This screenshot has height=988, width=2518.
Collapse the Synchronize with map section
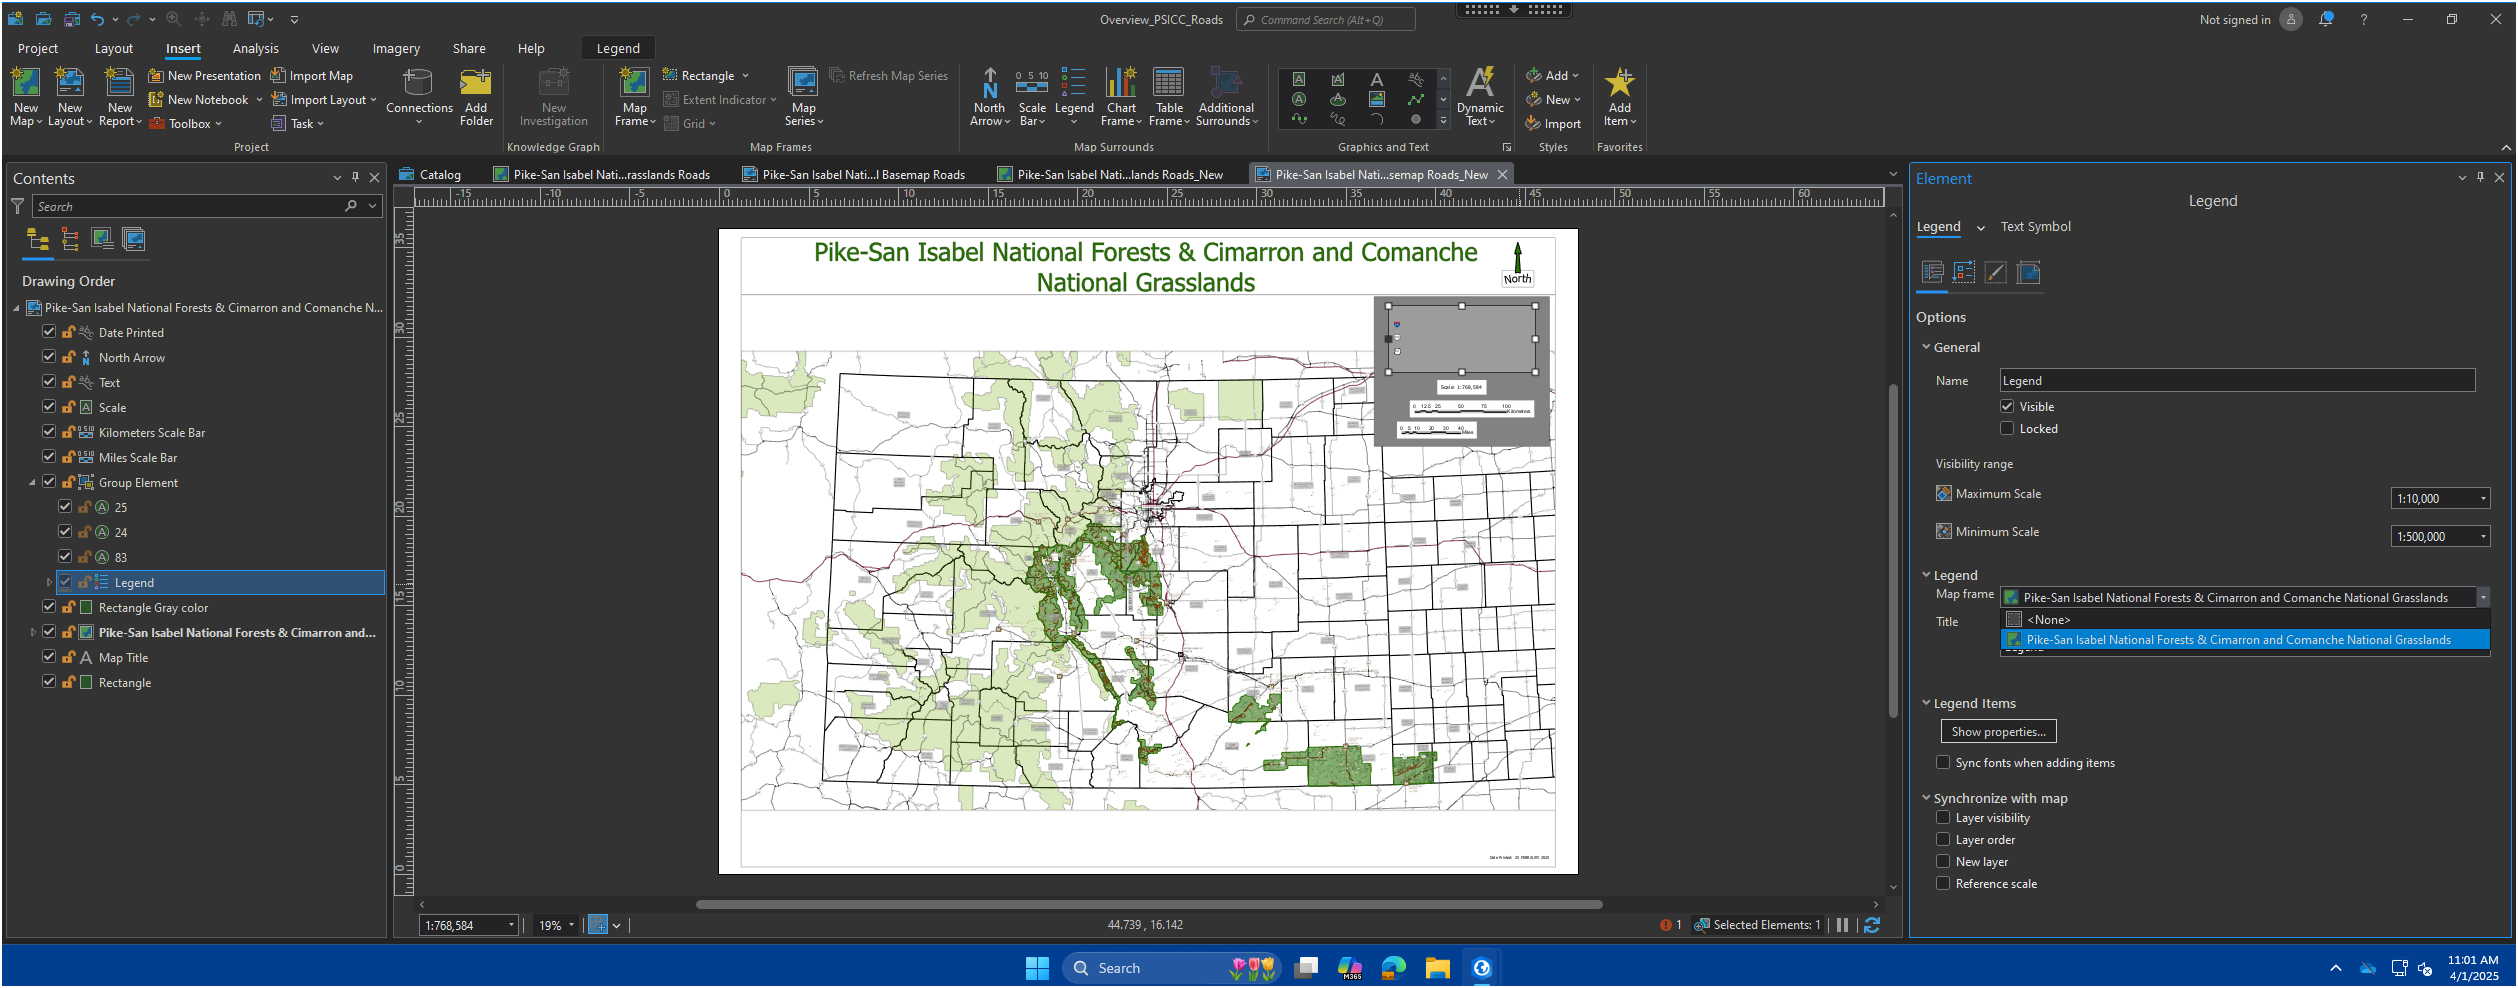pos(1926,798)
